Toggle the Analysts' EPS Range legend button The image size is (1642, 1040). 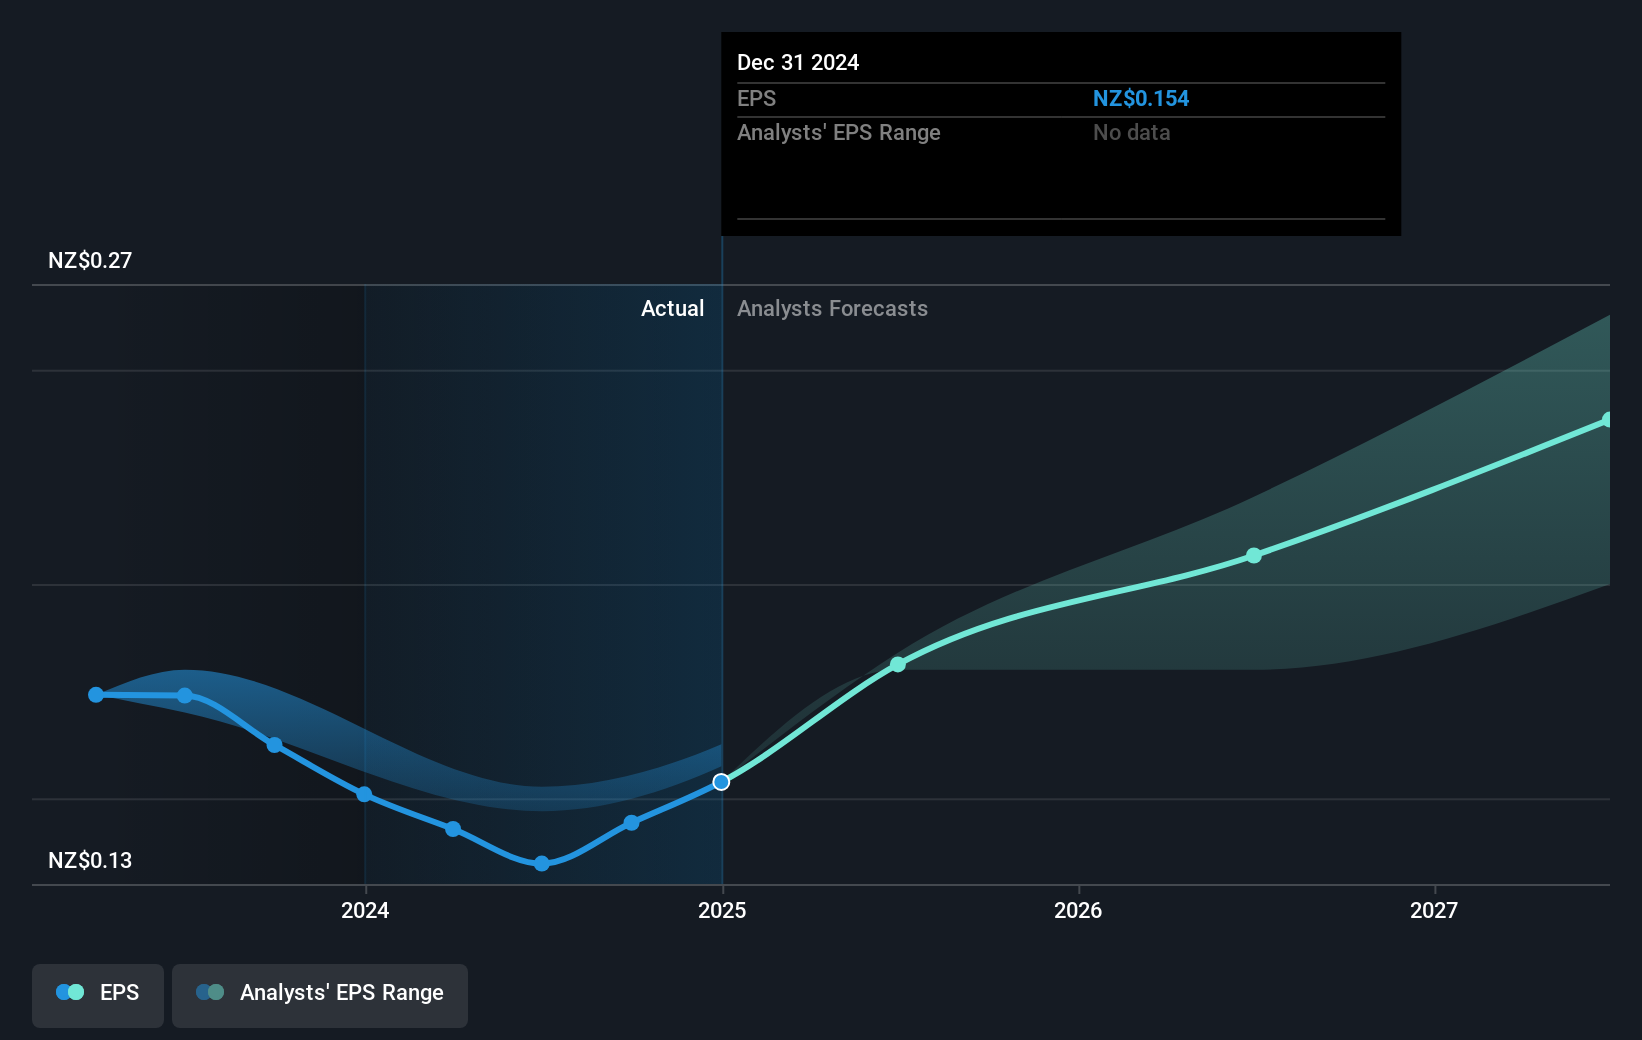320,995
